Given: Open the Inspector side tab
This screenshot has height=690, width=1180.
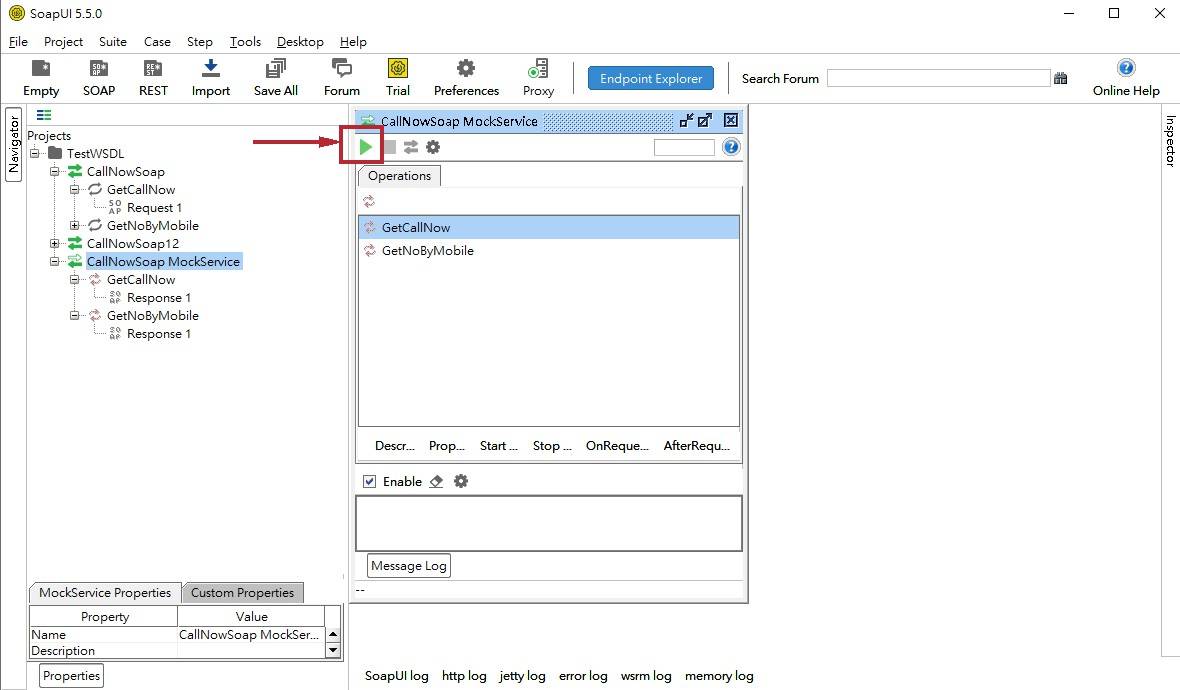Looking at the screenshot, I should pyautogui.click(x=1170, y=140).
